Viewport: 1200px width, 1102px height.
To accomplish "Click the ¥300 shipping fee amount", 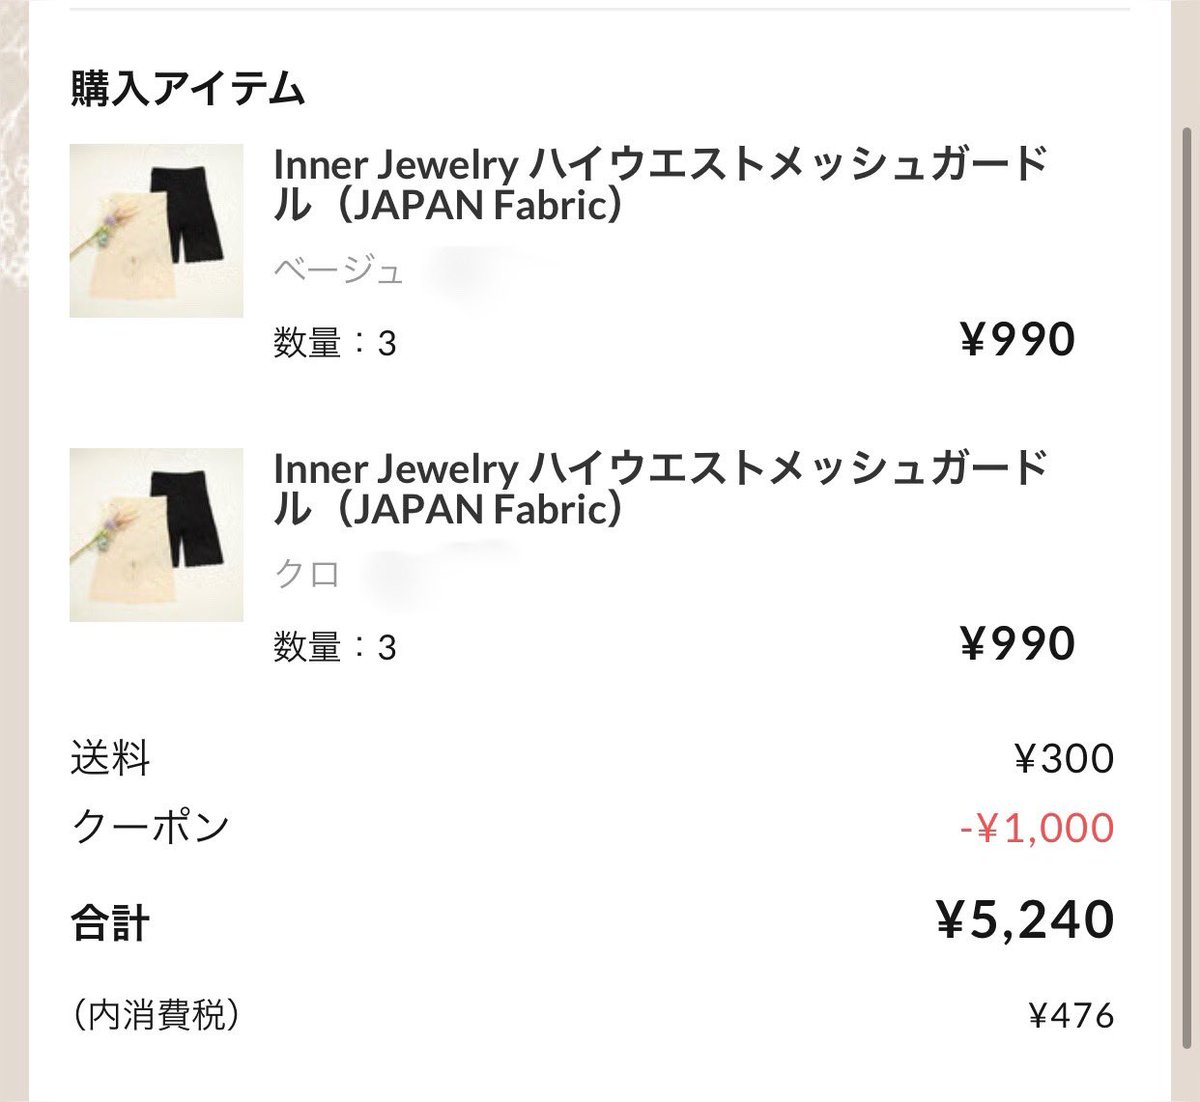I will (1064, 759).
